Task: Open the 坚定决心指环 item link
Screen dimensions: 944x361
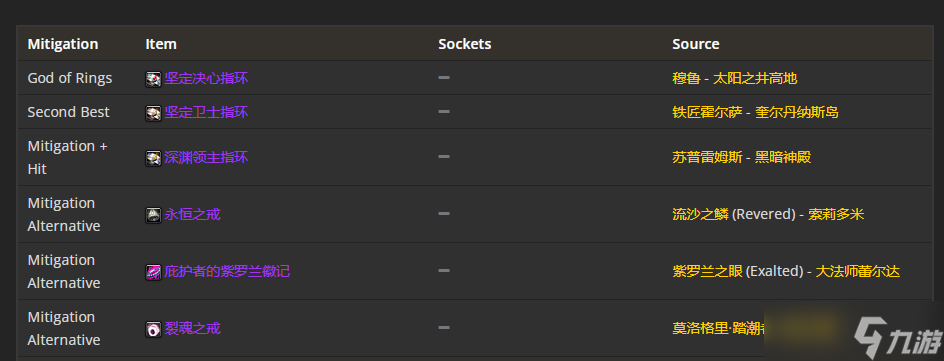Action: [206, 78]
